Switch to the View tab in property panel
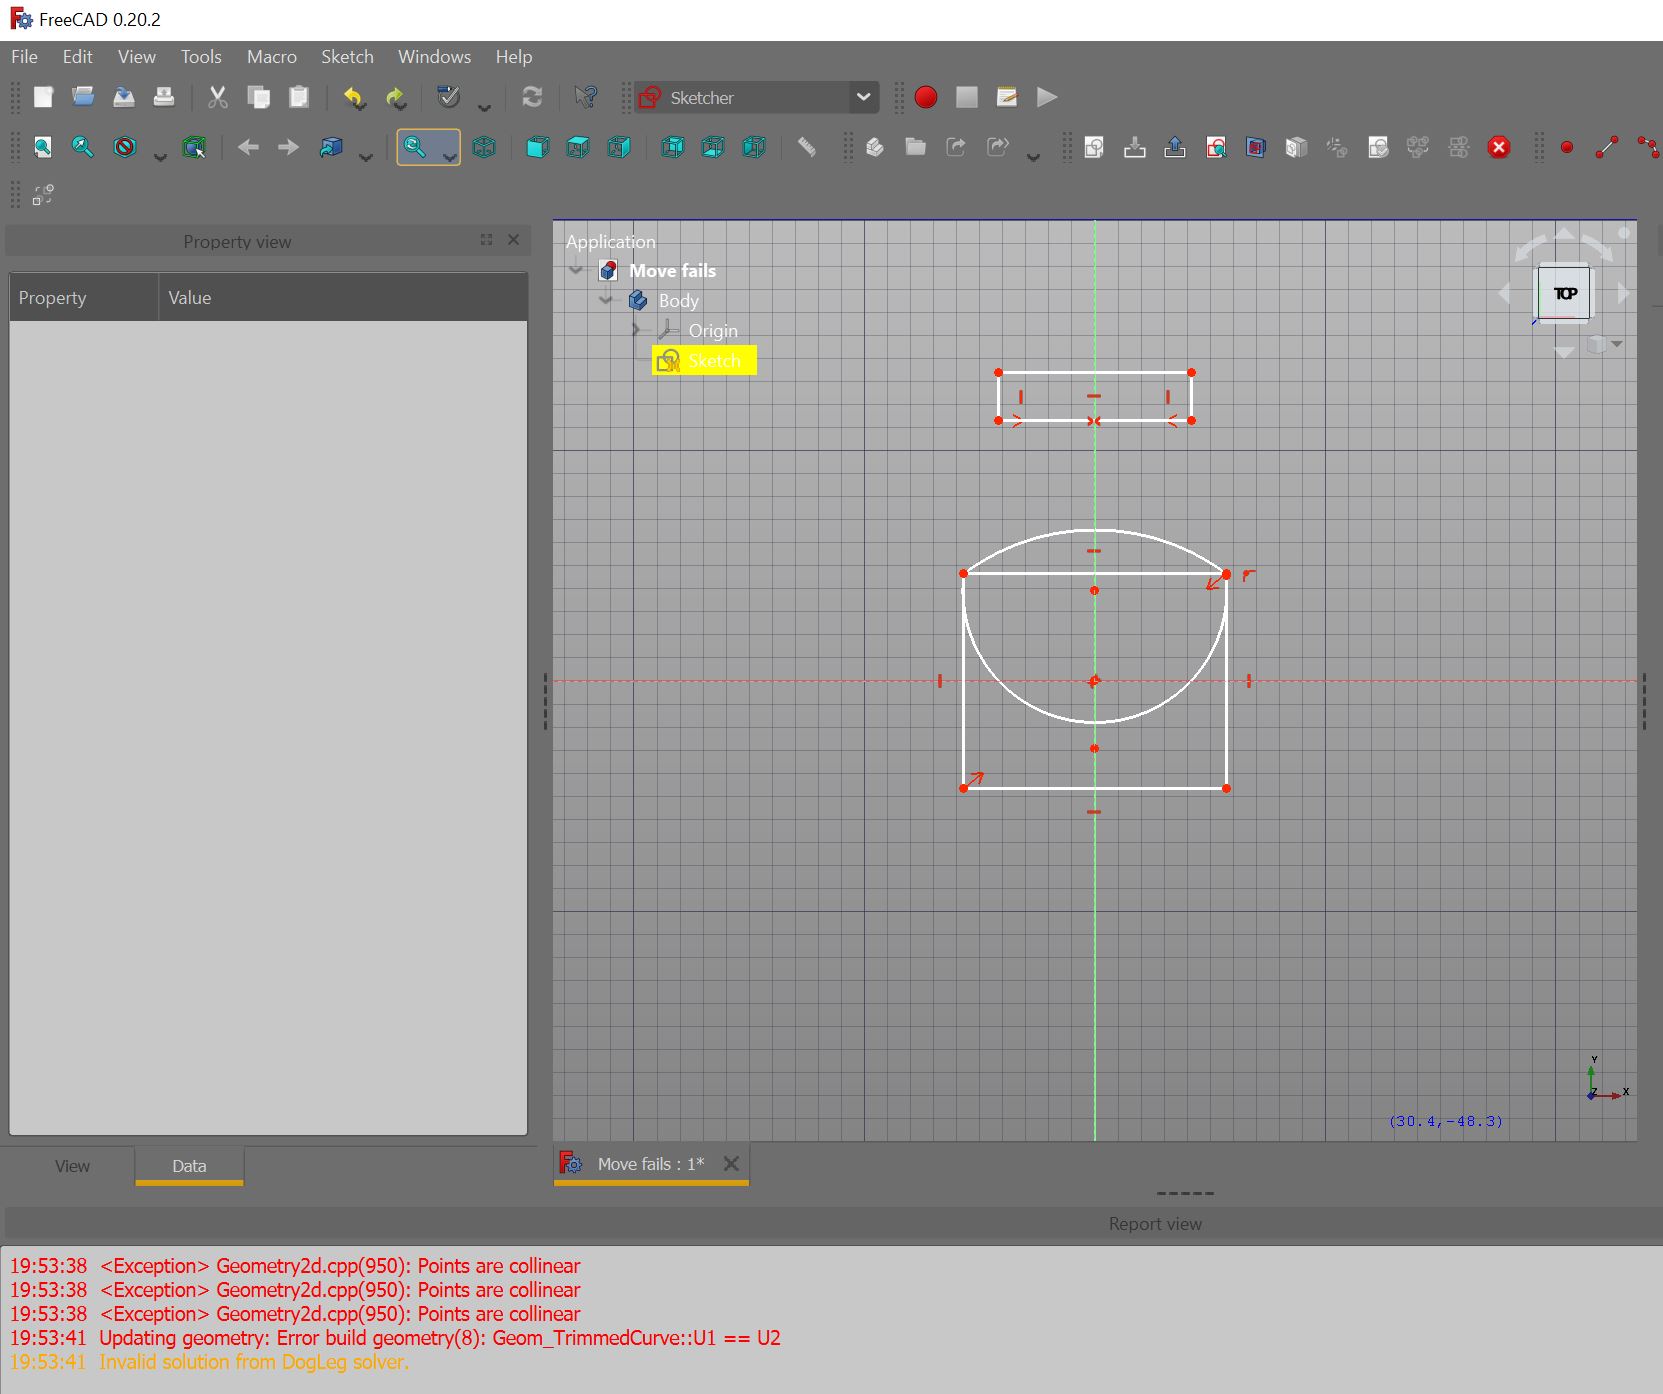 tap(71, 1166)
